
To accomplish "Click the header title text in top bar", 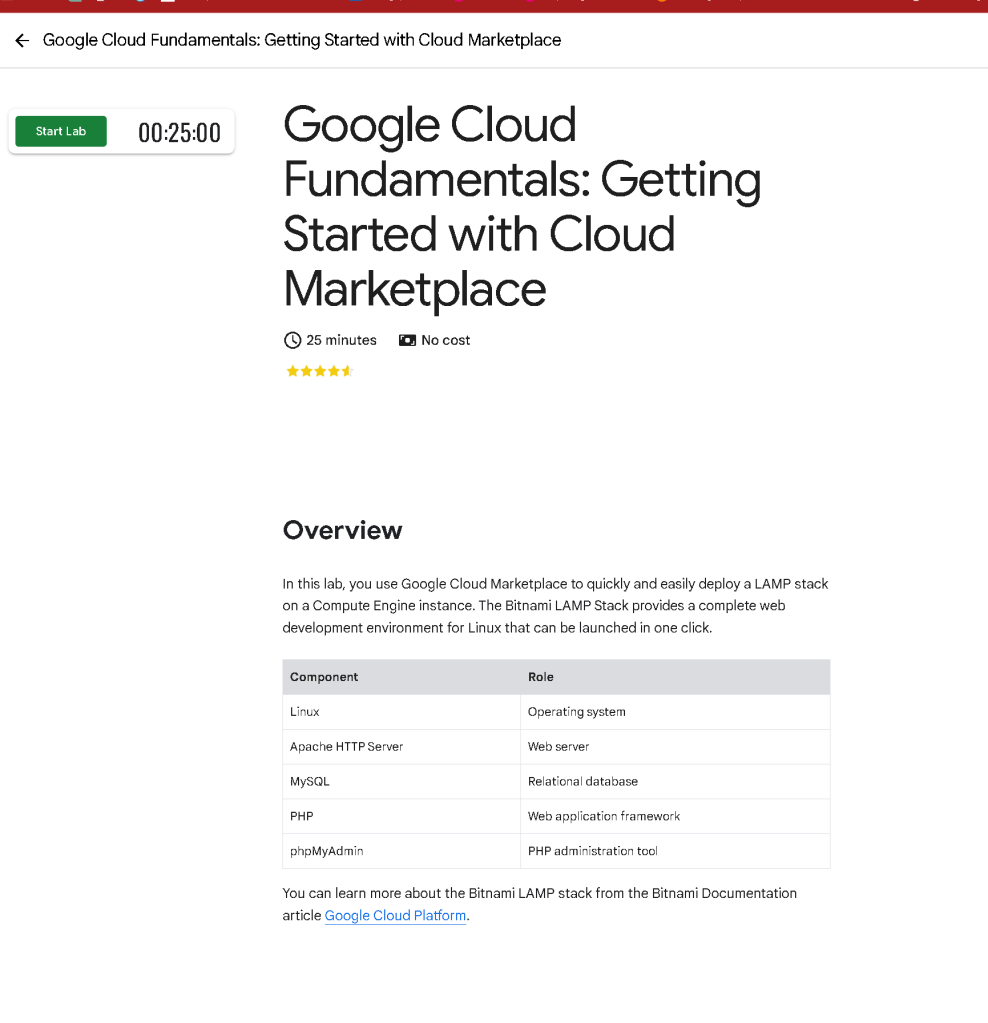I will click(x=301, y=40).
